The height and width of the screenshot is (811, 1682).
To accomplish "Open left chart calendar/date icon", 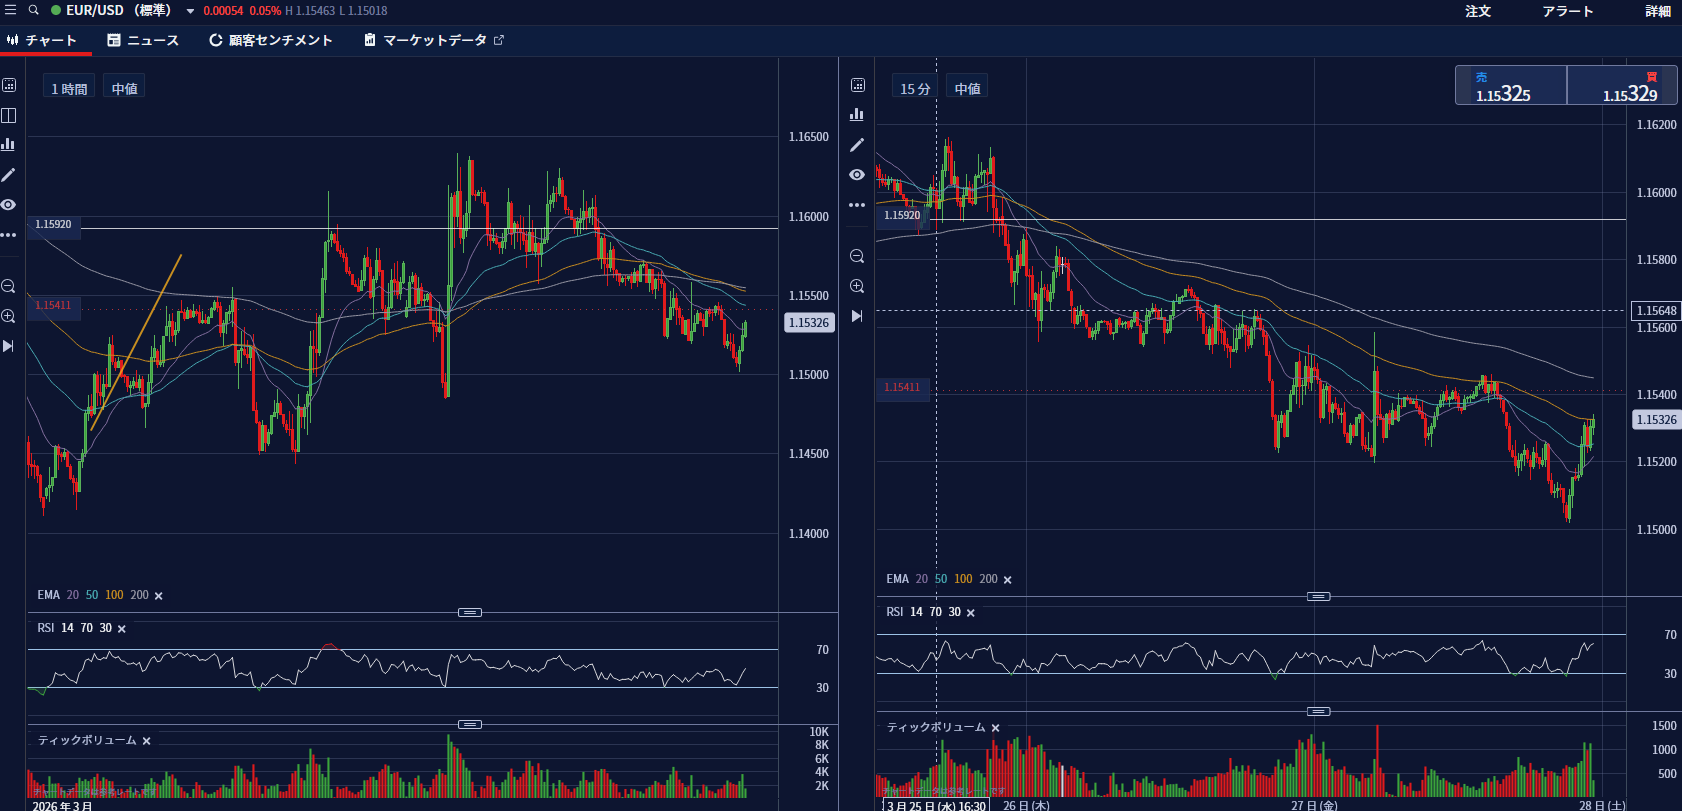I will 9,85.
